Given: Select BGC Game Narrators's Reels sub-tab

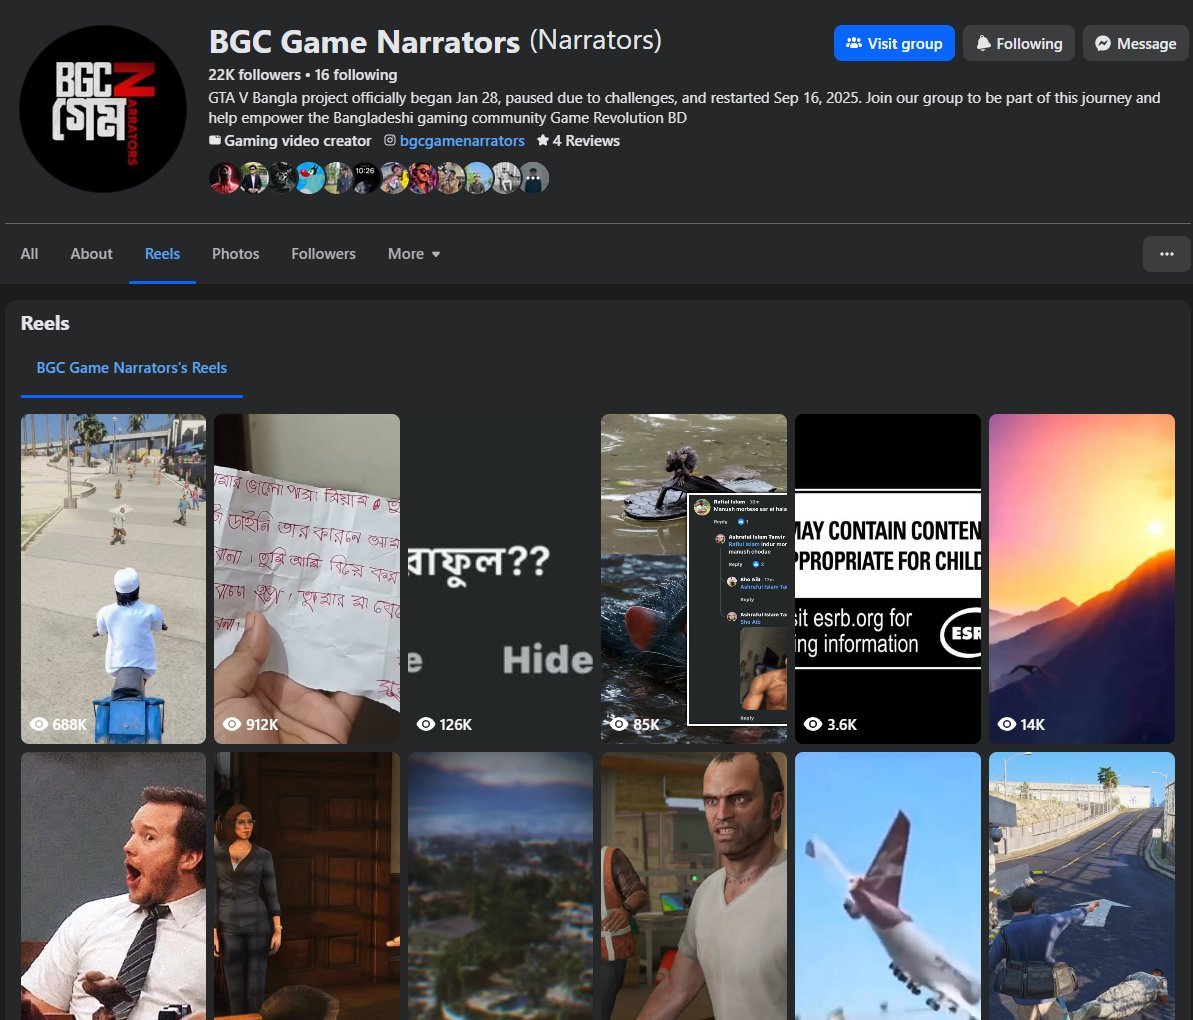Looking at the screenshot, I should point(132,367).
